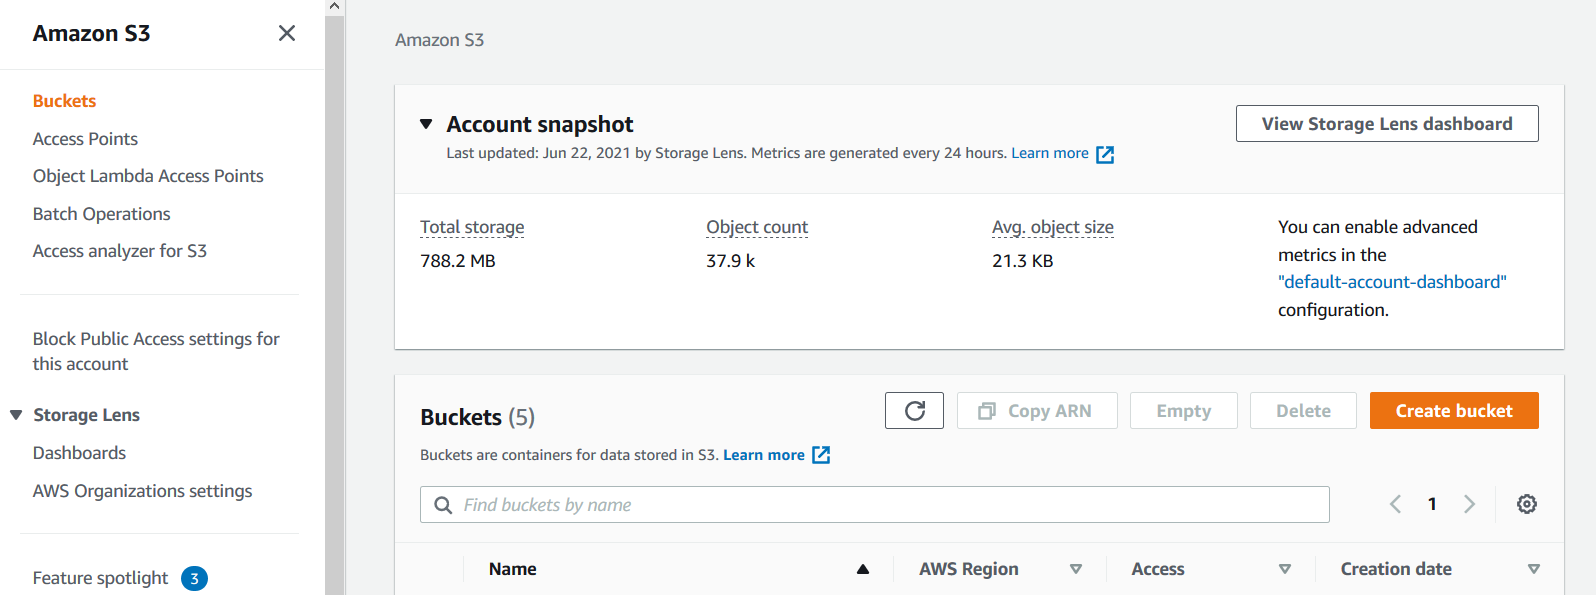
Task: Click the Access column header
Action: pos(1158,569)
